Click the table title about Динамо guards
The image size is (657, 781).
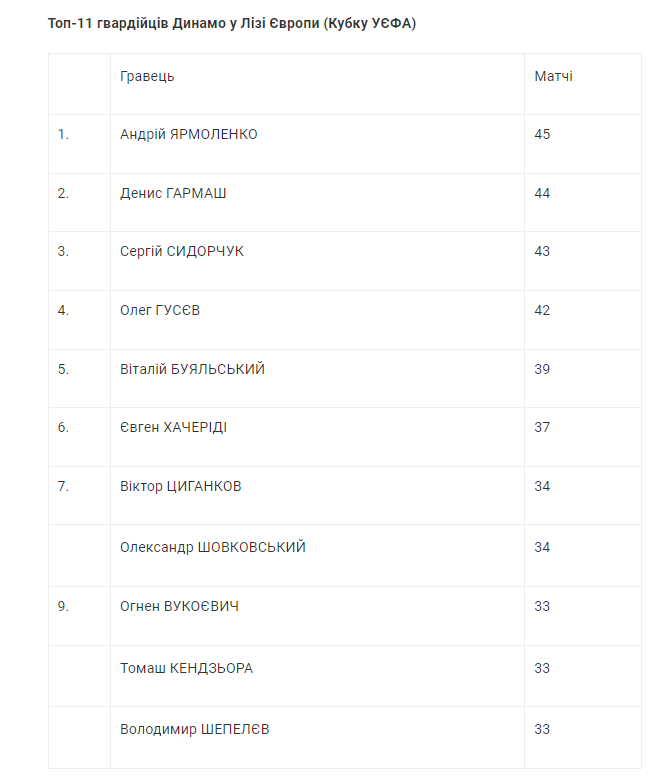click(232, 23)
